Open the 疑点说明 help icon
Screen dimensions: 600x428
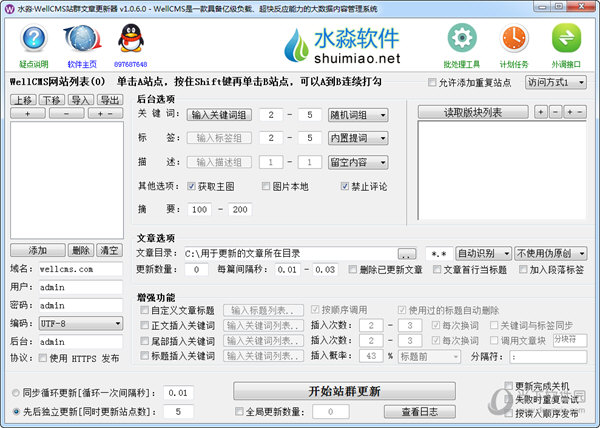pyautogui.click(x=34, y=39)
